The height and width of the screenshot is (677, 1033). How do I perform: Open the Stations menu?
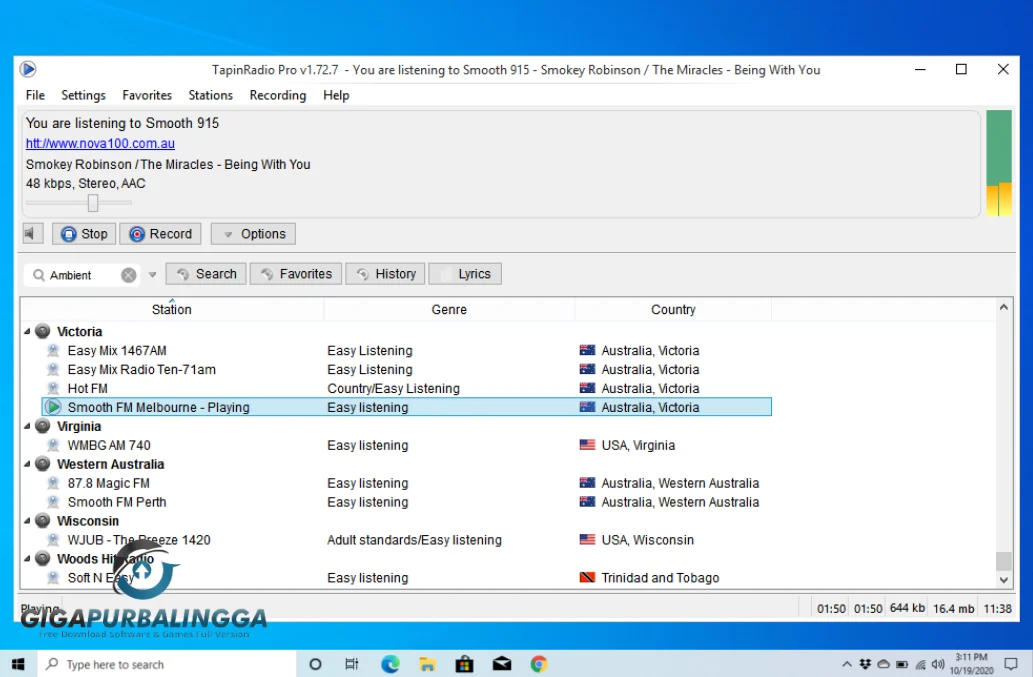tap(210, 95)
